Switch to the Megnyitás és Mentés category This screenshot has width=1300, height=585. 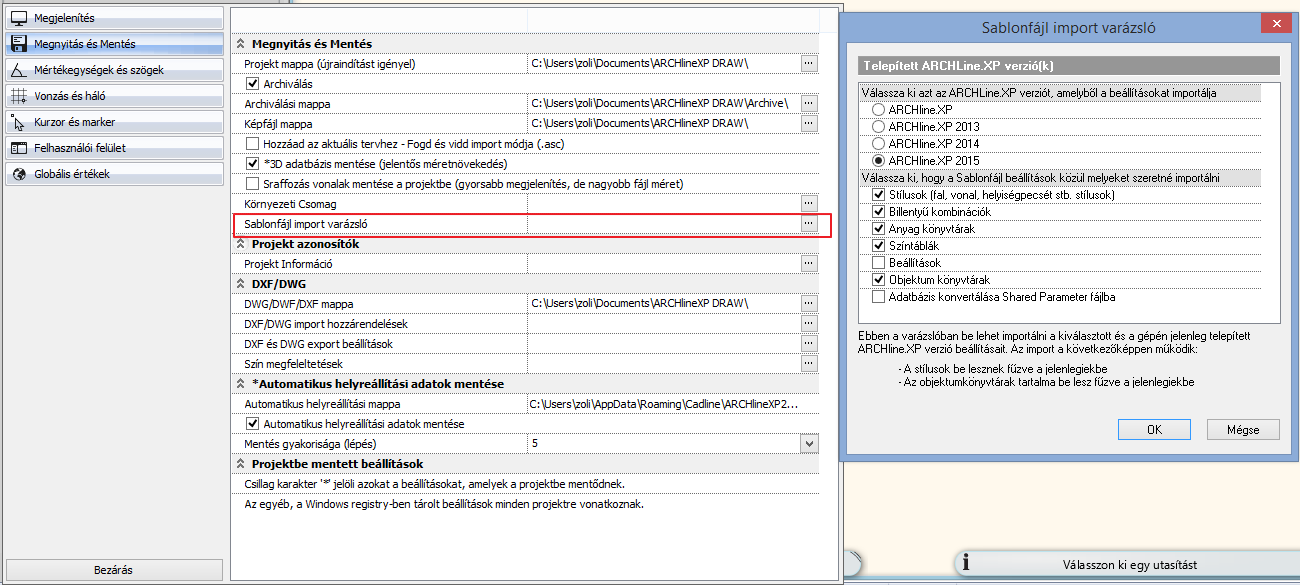click(113, 44)
